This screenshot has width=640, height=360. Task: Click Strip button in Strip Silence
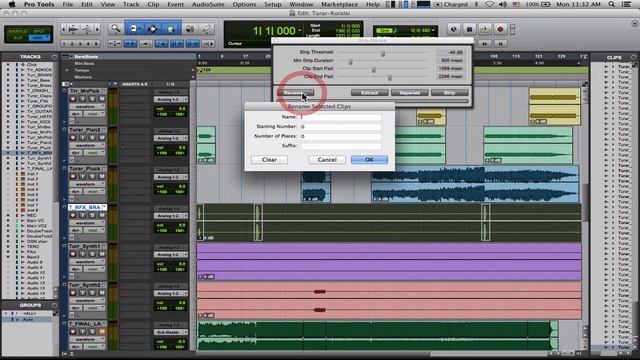449,93
